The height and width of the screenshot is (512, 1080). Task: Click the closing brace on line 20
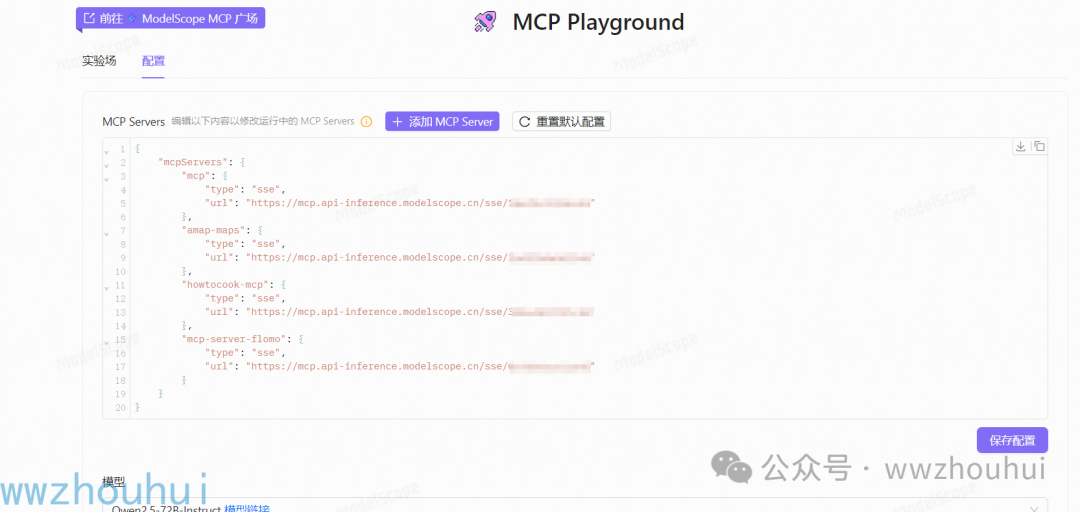pyautogui.click(x=138, y=407)
